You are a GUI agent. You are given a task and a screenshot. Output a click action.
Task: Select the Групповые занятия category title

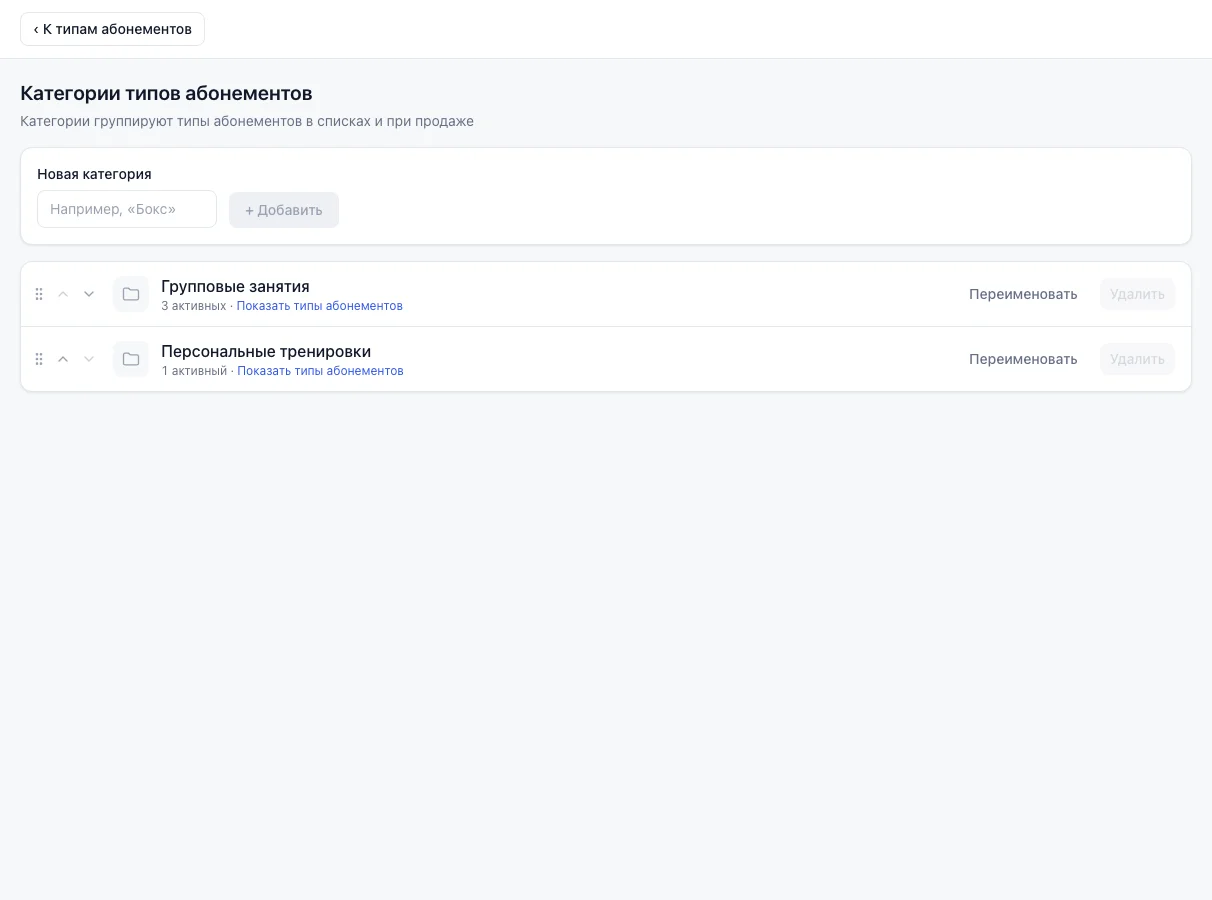[x=235, y=287]
